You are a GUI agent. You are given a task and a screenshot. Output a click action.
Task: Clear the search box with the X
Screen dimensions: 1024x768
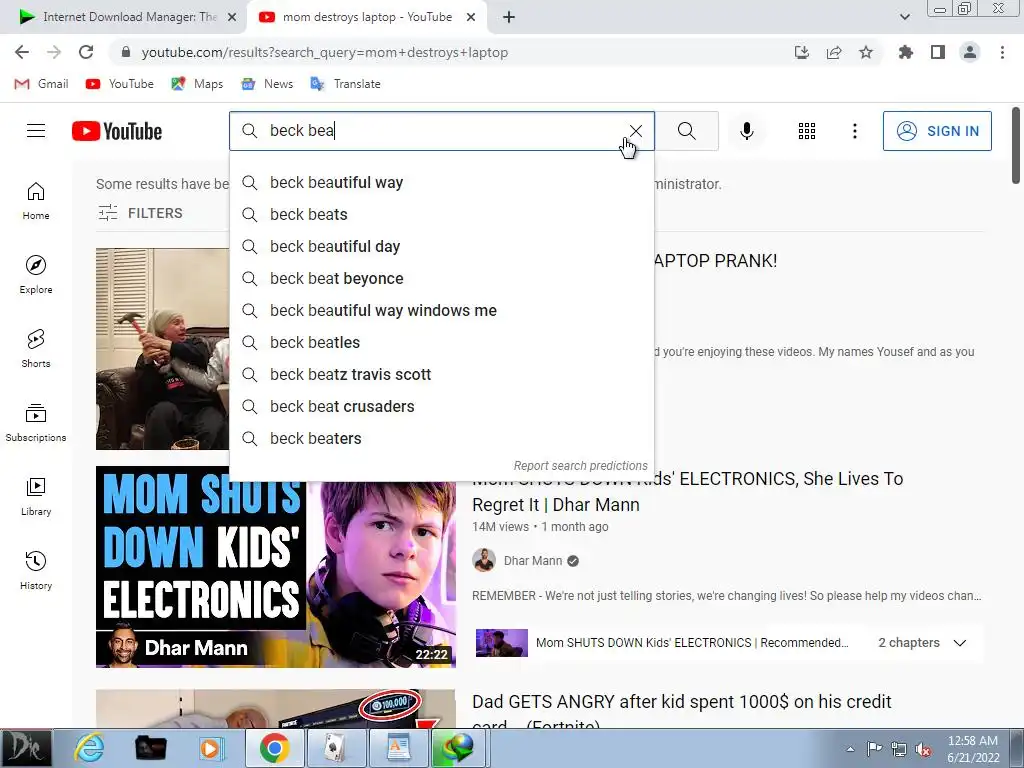(635, 131)
